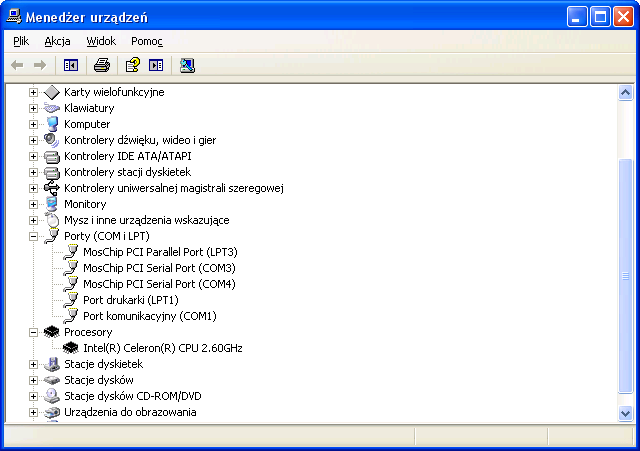This screenshot has width=640, height=451.
Task: Click the imaging devices camera icon
Action: point(52,412)
